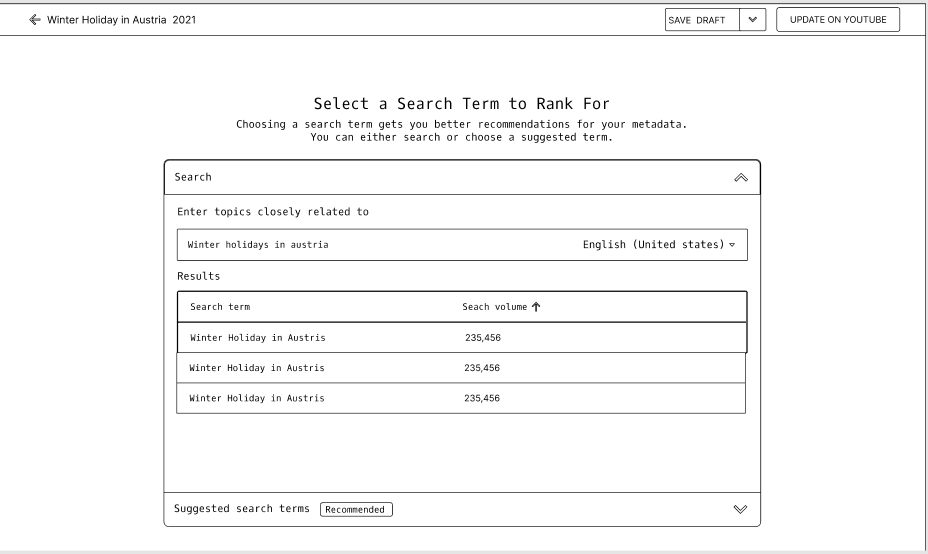This screenshot has height=554, width=928.
Task: Click the Results label
Action: point(198,276)
